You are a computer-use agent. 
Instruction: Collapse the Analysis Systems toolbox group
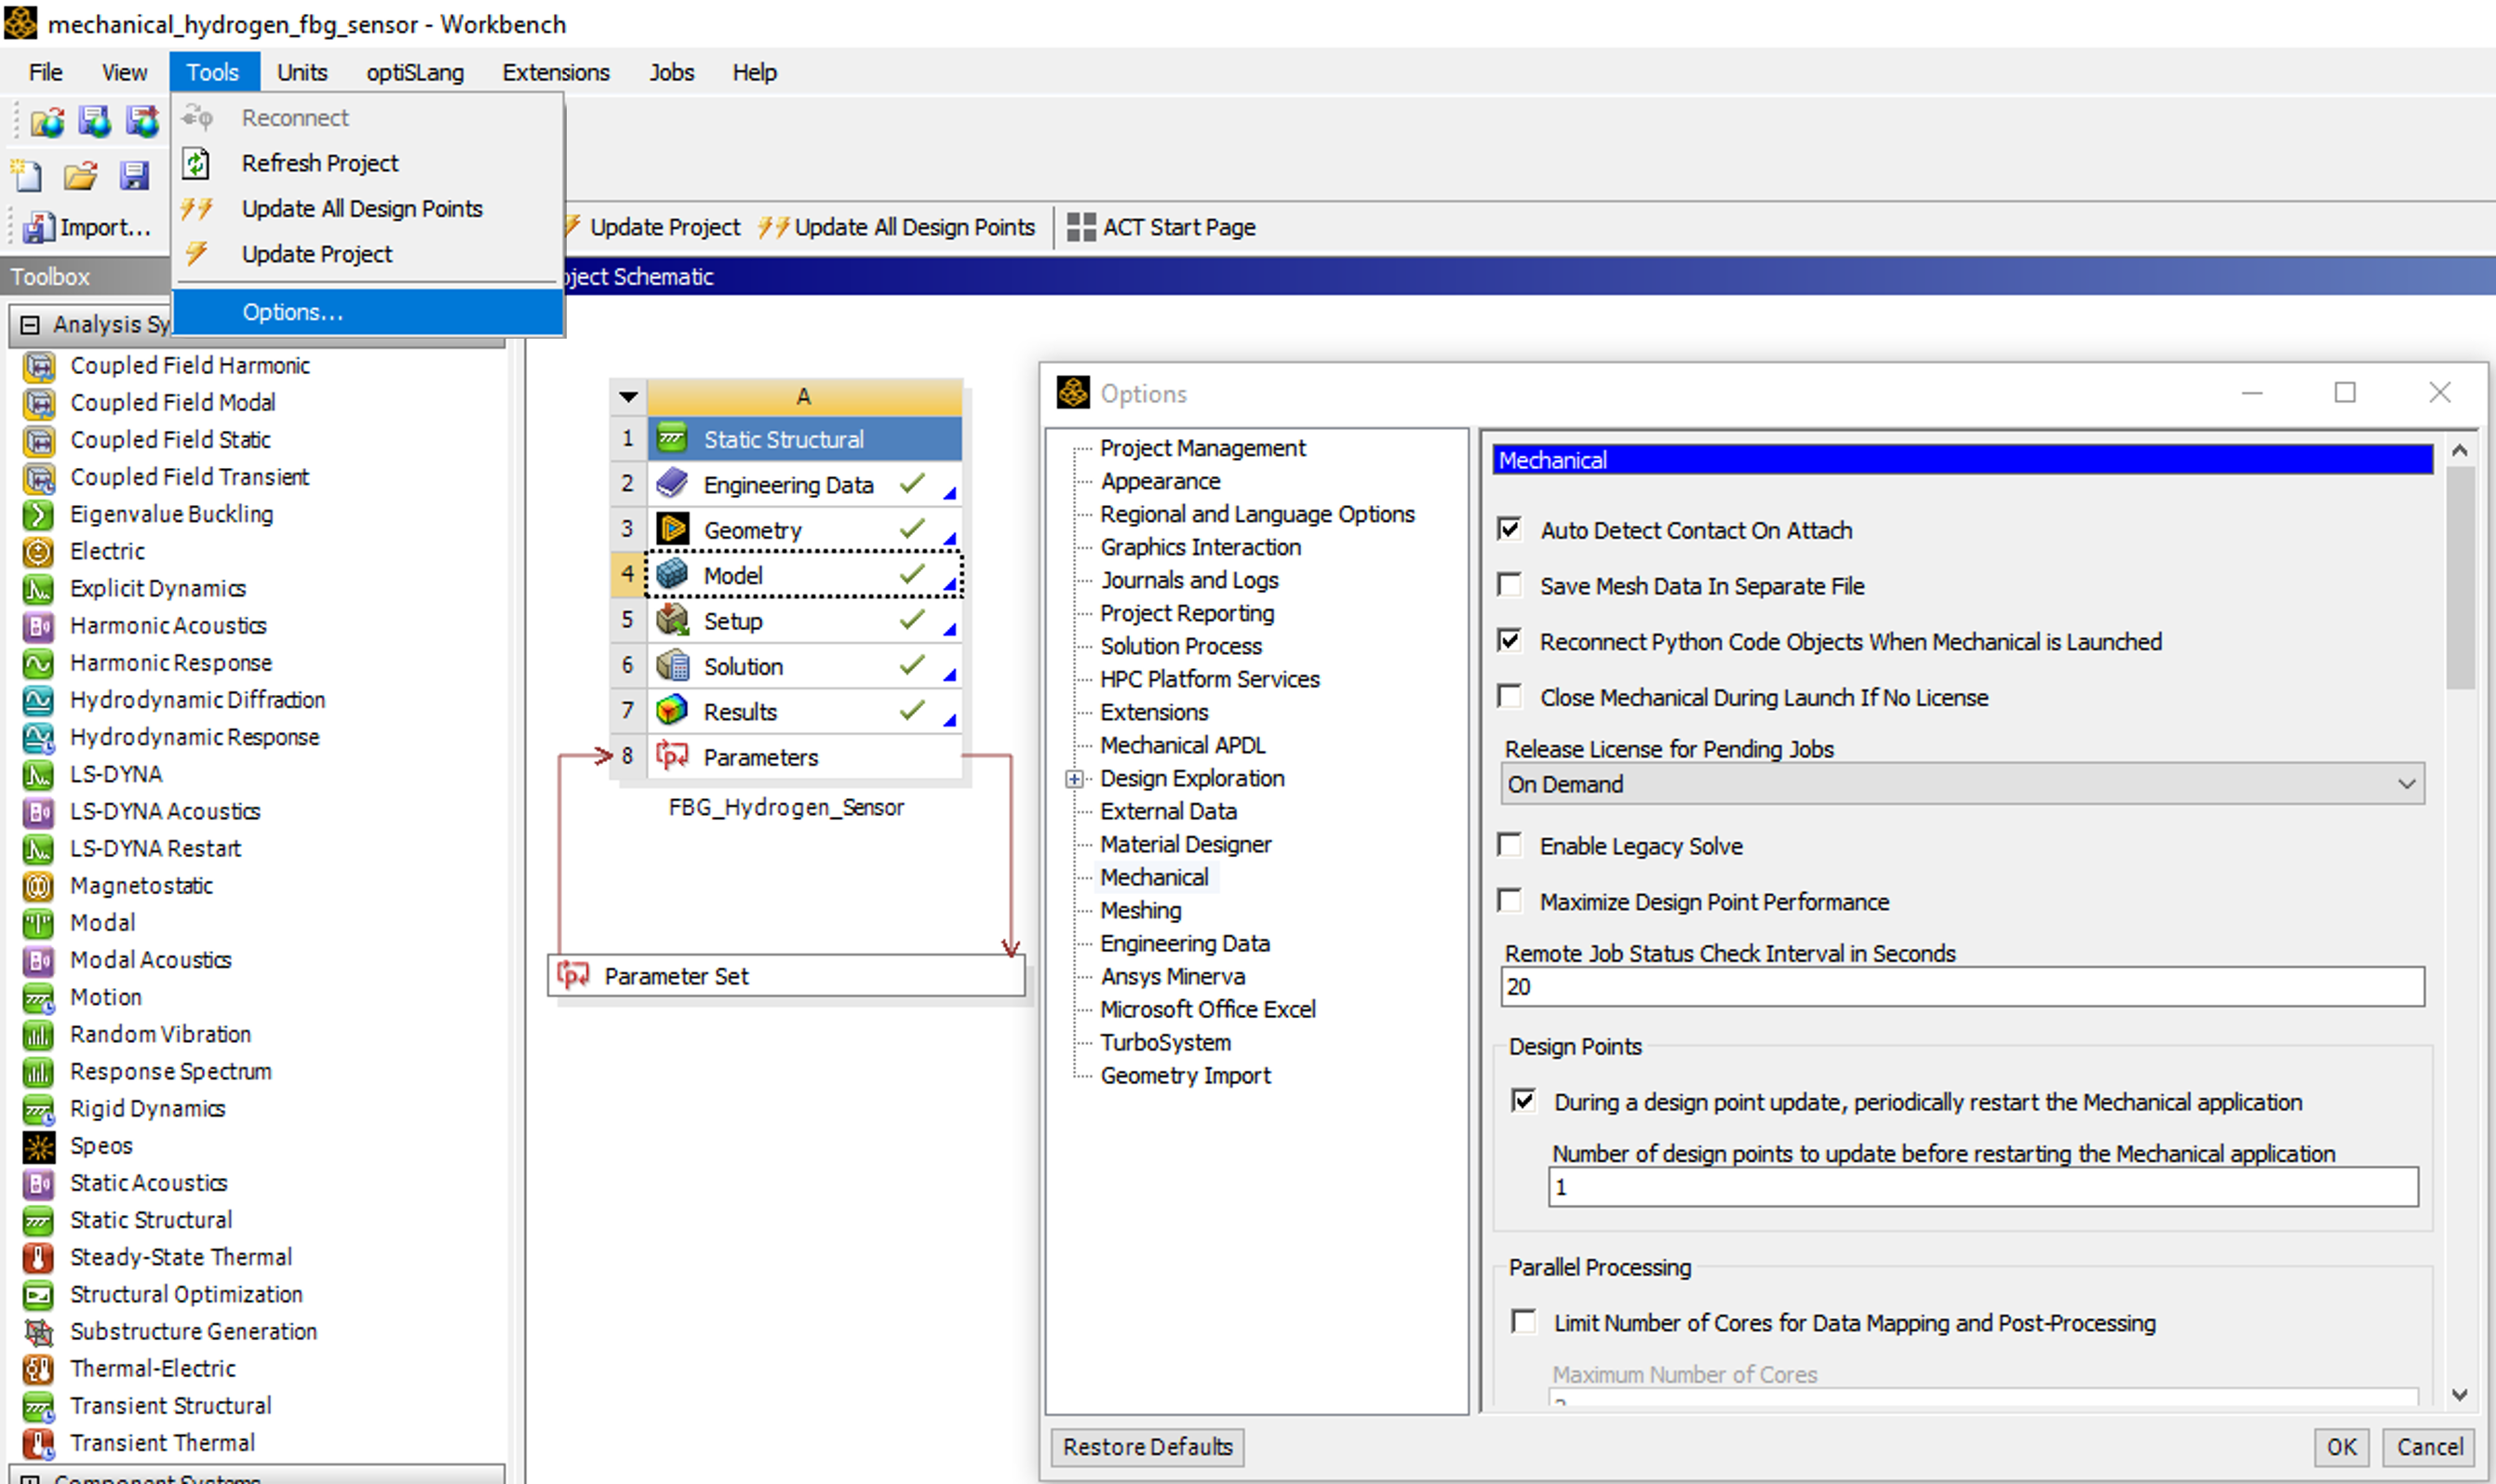(30, 325)
